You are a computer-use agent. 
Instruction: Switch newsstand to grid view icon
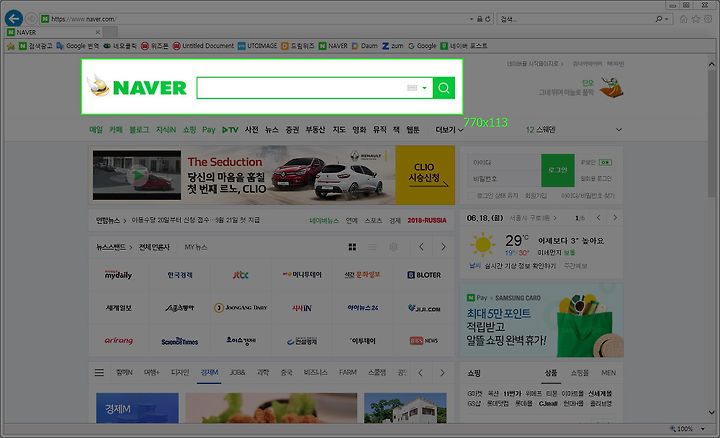[352, 247]
